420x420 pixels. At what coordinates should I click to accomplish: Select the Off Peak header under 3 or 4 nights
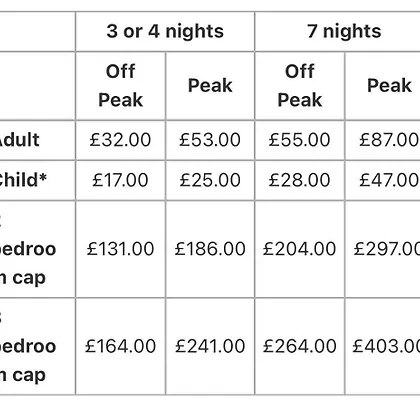point(120,86)
